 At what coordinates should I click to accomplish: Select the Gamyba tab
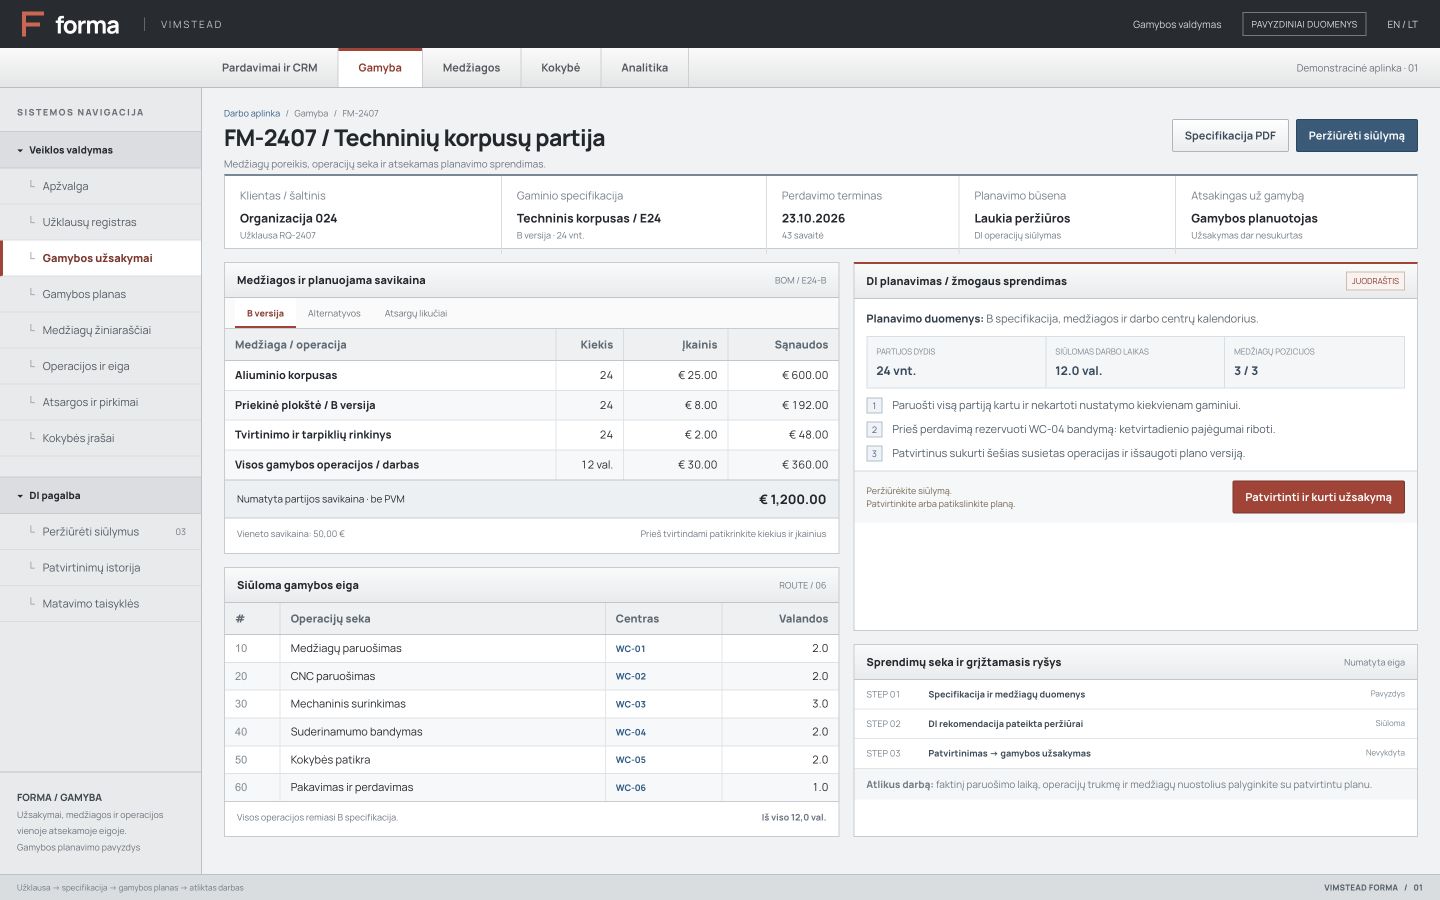pyautogui.click(x=380, y=68)
